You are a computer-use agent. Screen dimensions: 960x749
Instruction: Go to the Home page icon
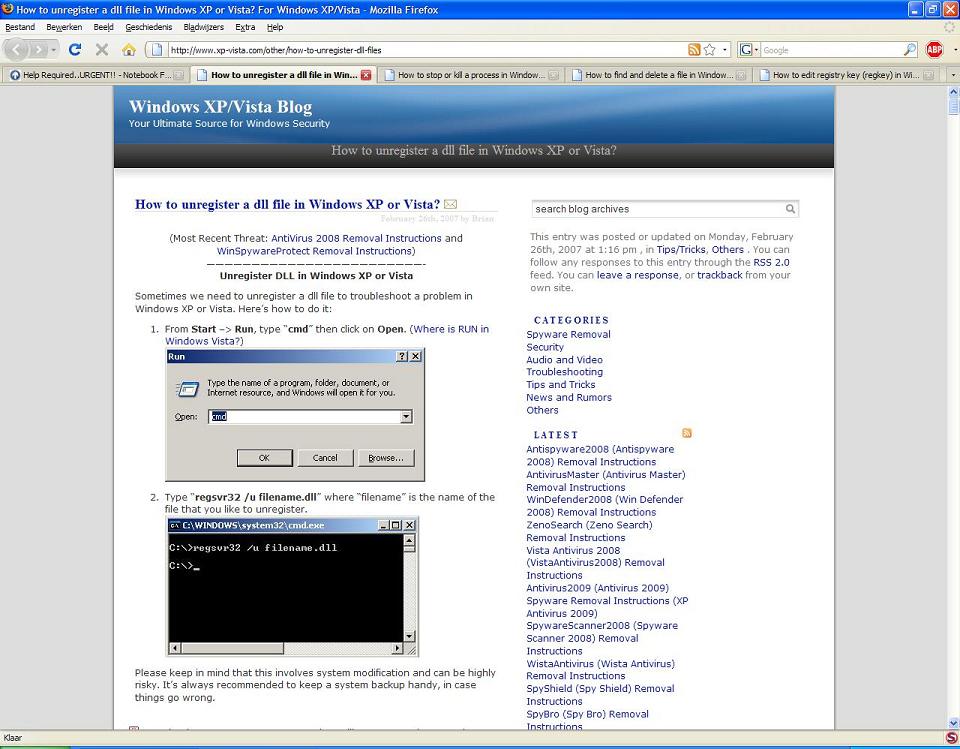[x=129, y=50]
